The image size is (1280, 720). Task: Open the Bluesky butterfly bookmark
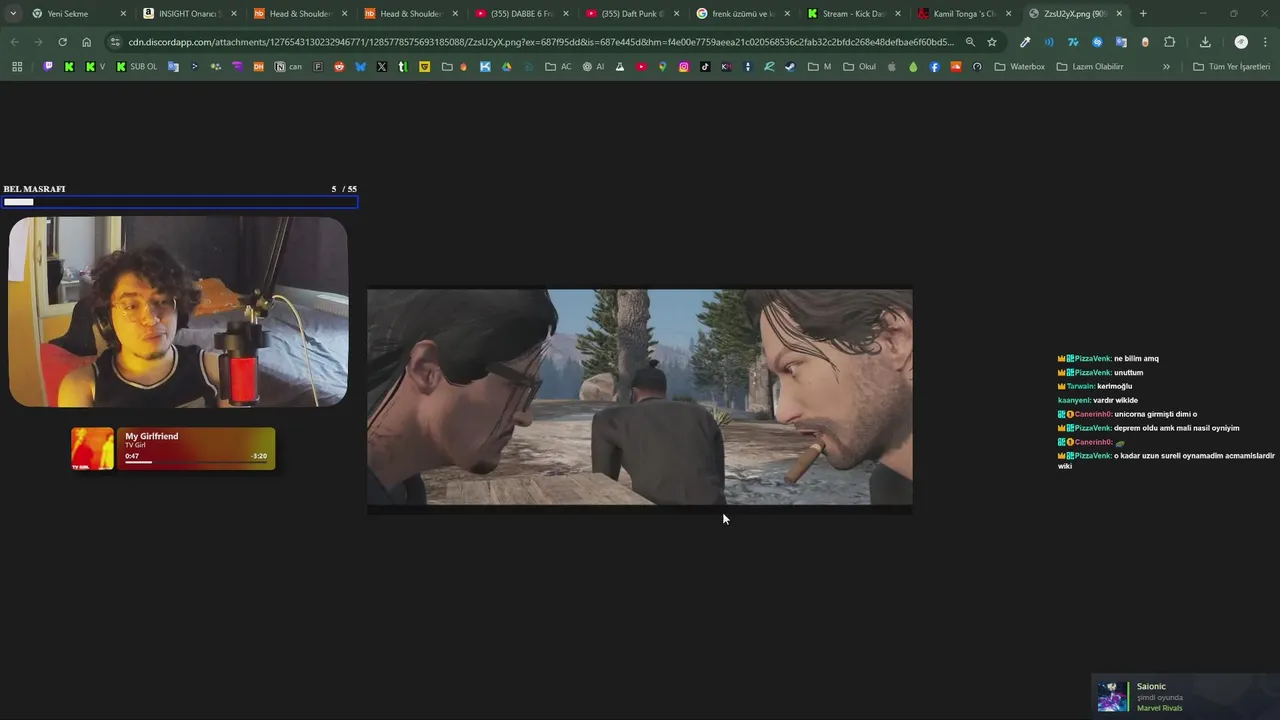pyautogui.click(x=360, y=67)
